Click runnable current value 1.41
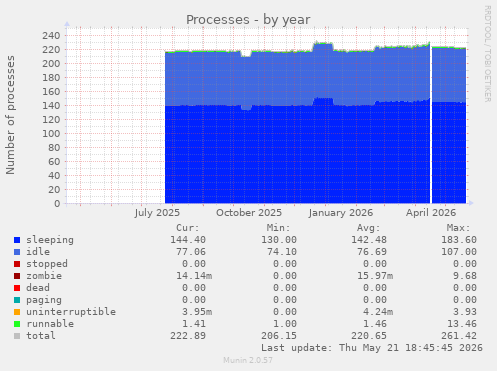Screen dimensions: 497x371 coord(194,324)
